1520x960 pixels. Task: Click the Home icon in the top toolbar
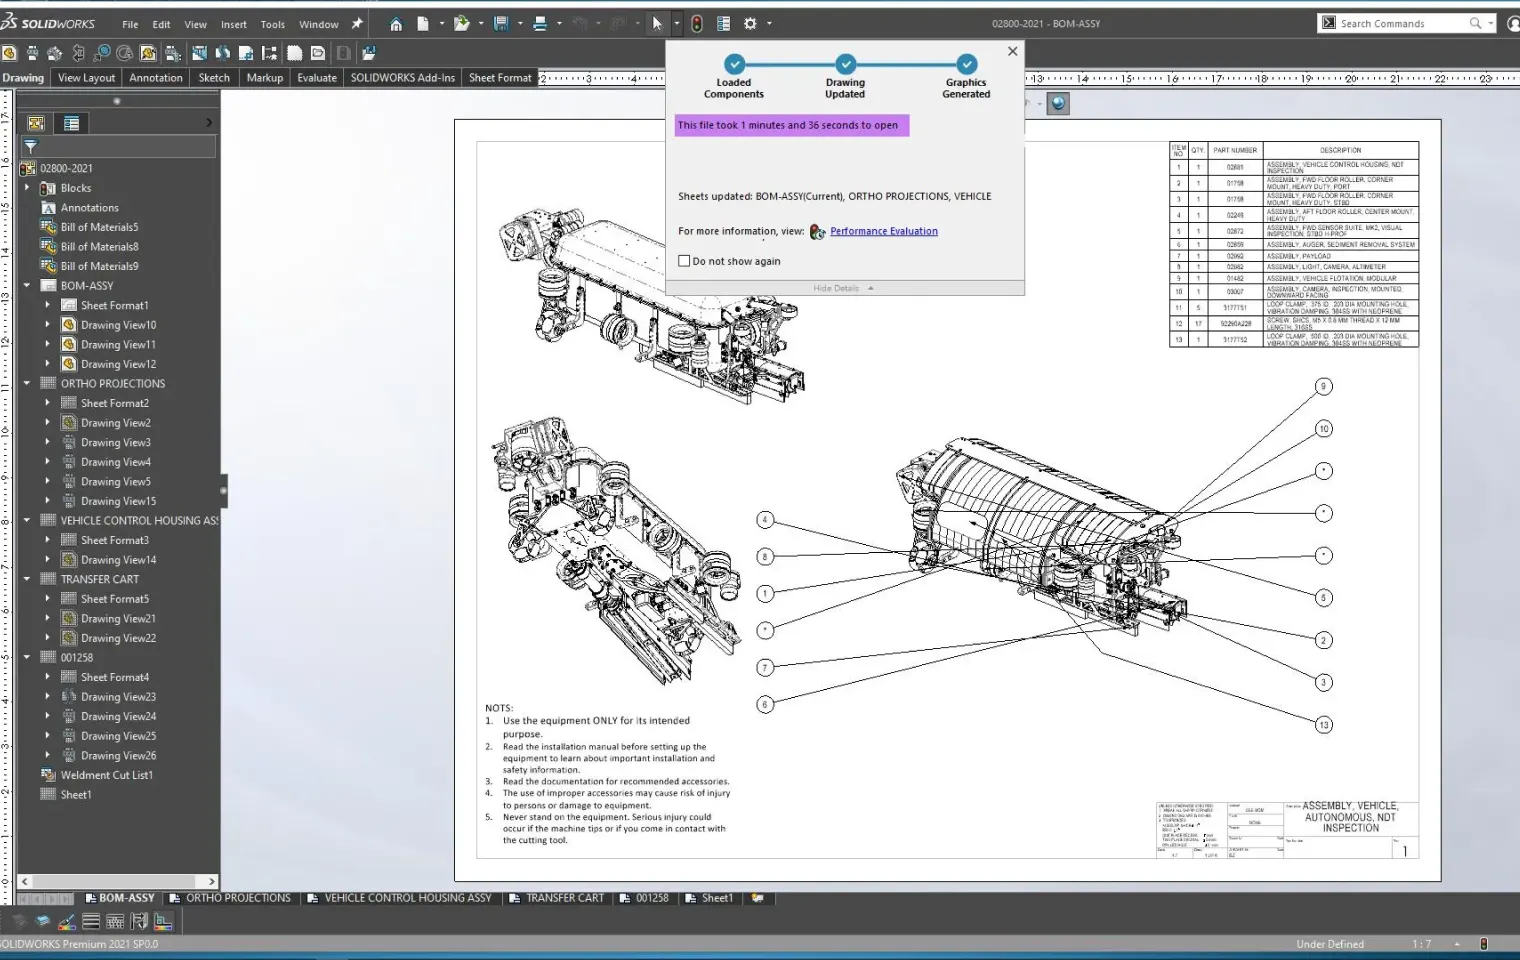tap(396, 24)
